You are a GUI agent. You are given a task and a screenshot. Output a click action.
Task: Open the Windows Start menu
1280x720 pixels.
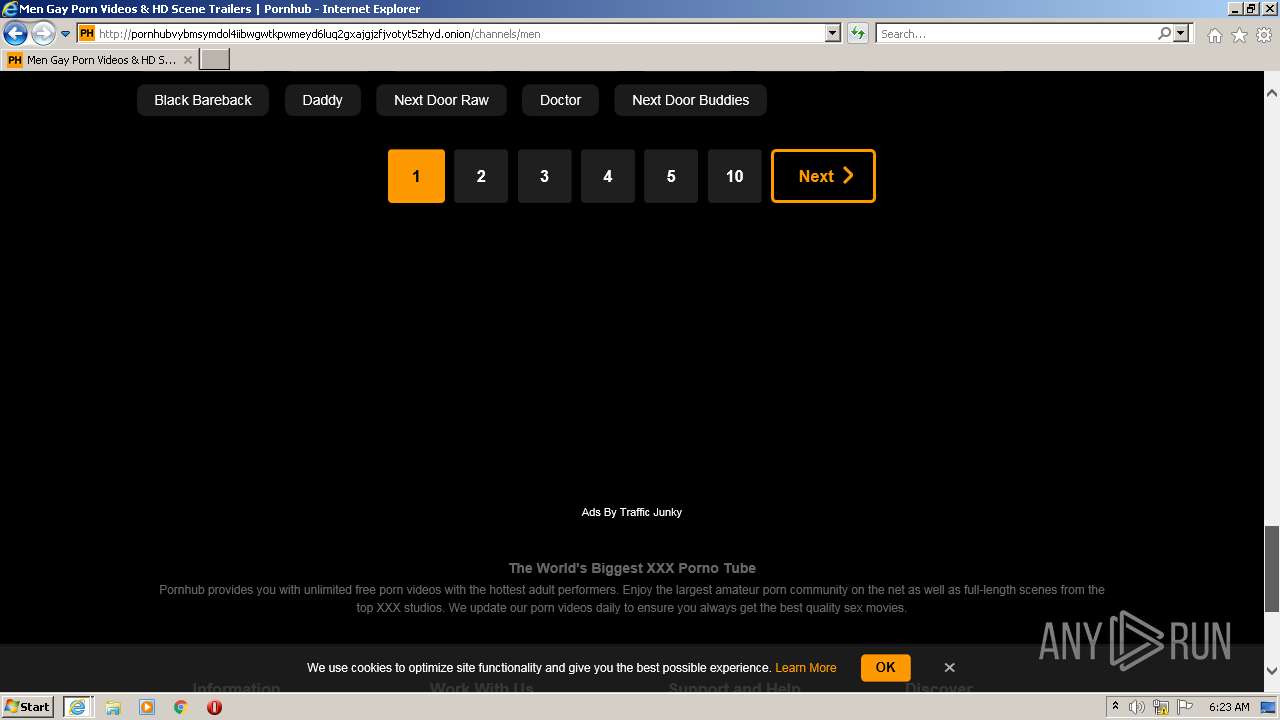tap(28, 706)
